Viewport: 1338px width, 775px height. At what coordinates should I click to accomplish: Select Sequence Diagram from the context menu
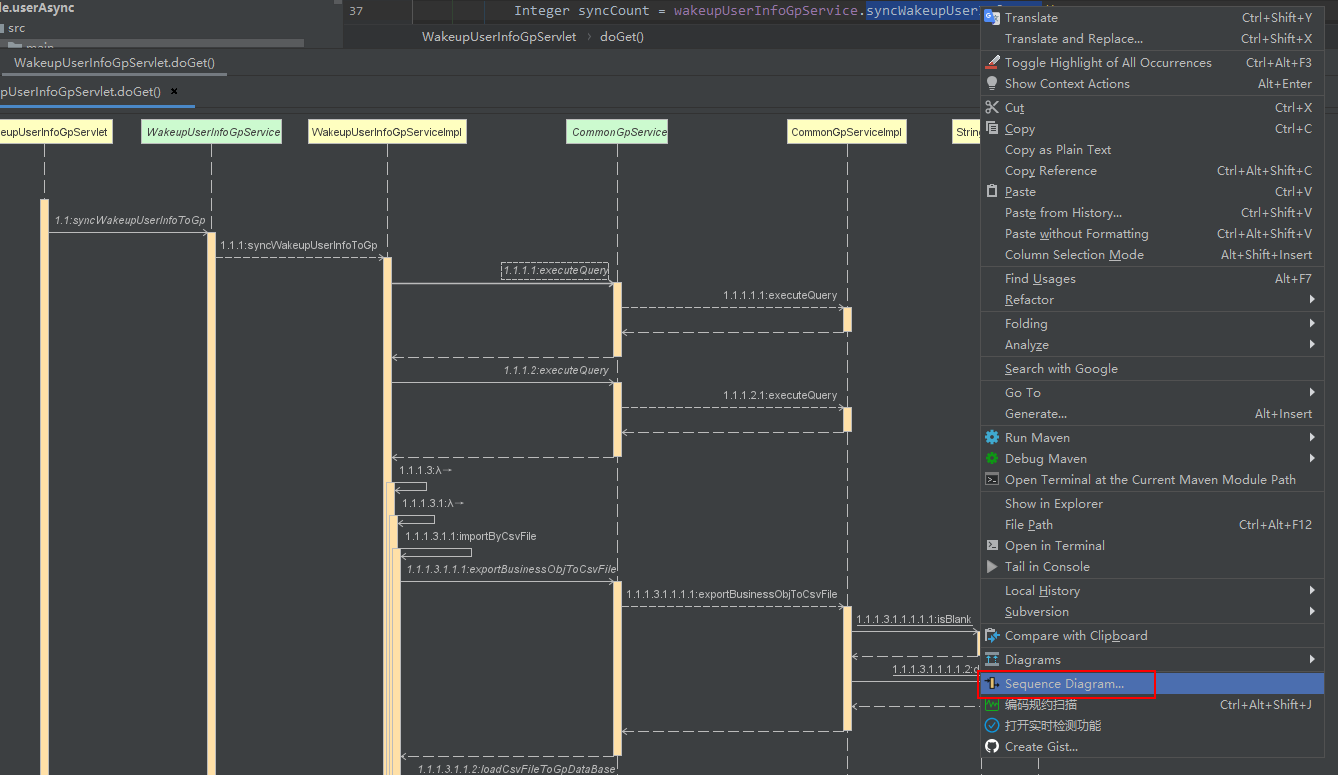click(x=1060, y=683)
